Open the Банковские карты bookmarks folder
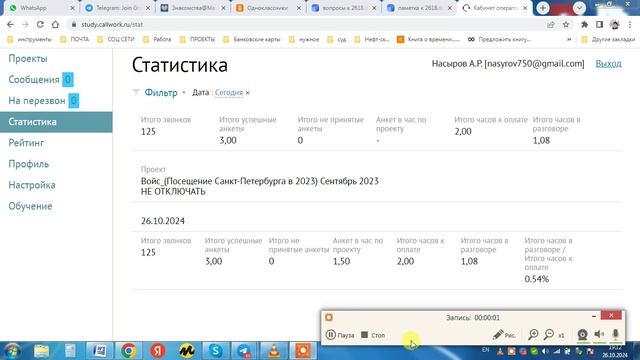This screenshot has height=360, width=640. pos(252,40)
